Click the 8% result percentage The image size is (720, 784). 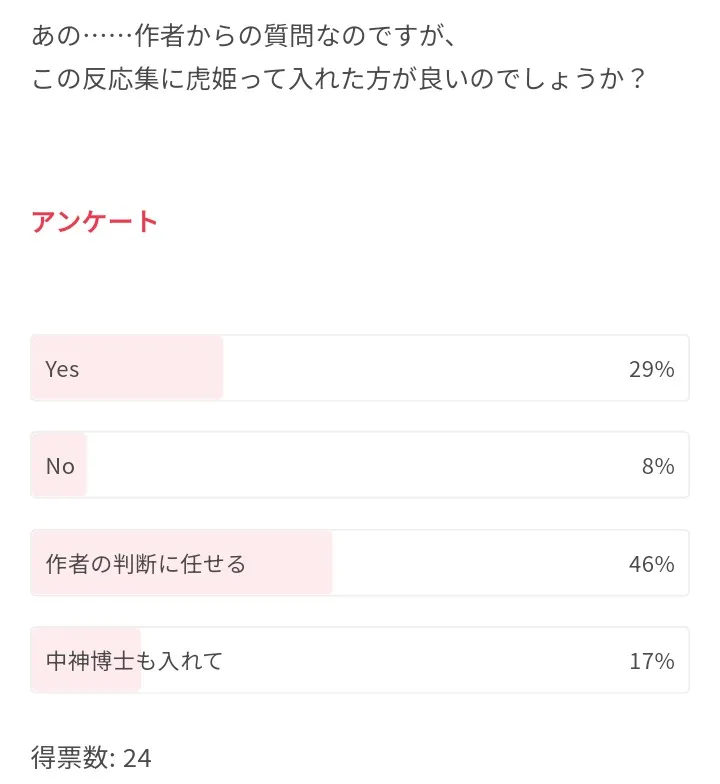click(x=658, y=466)
